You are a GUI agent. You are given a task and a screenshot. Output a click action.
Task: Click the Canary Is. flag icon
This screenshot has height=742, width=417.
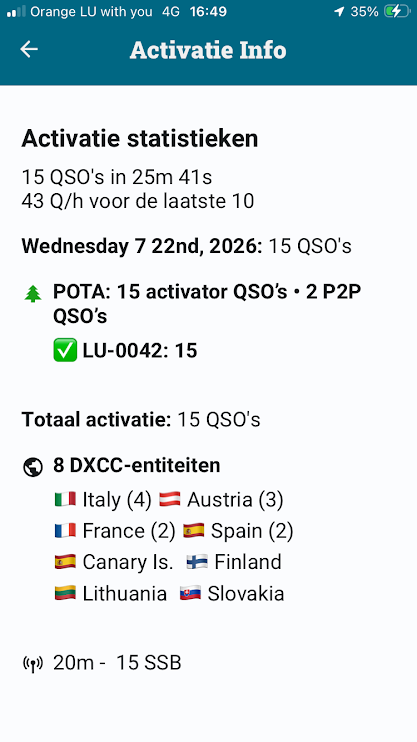click(x=65, y=562)
